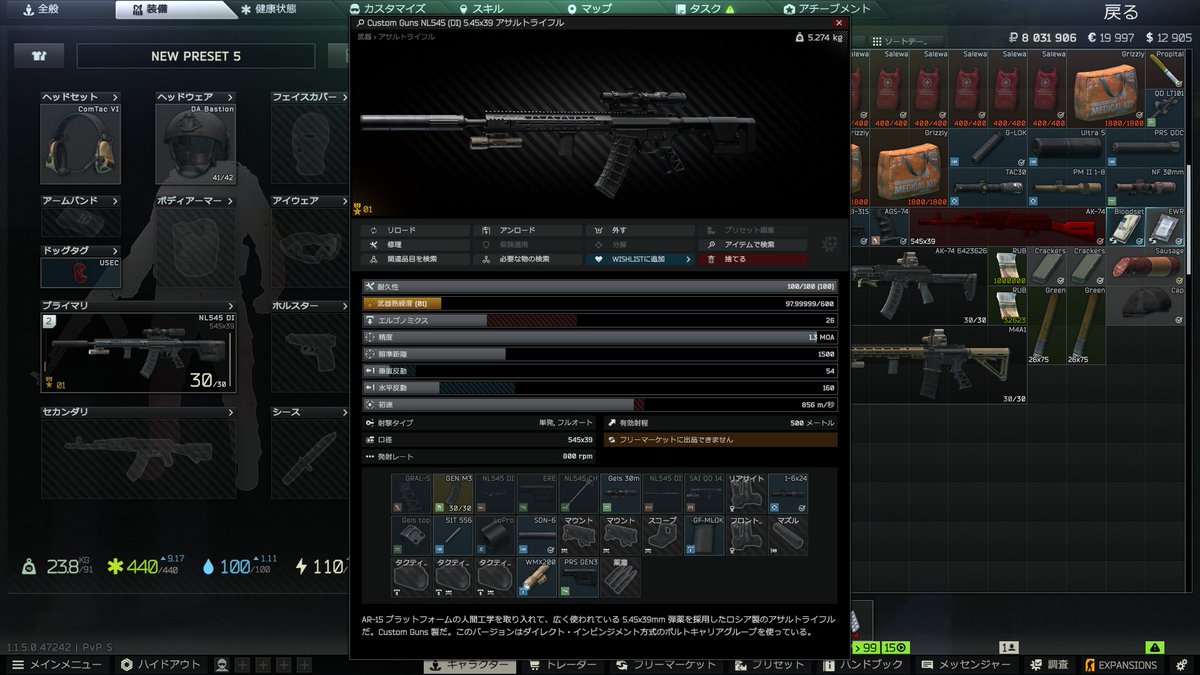The width and height of the screenshot is (1200, 675).
Task: Select the 51T 556 muzzle adapter slot
Action: [x=452, y=536]
